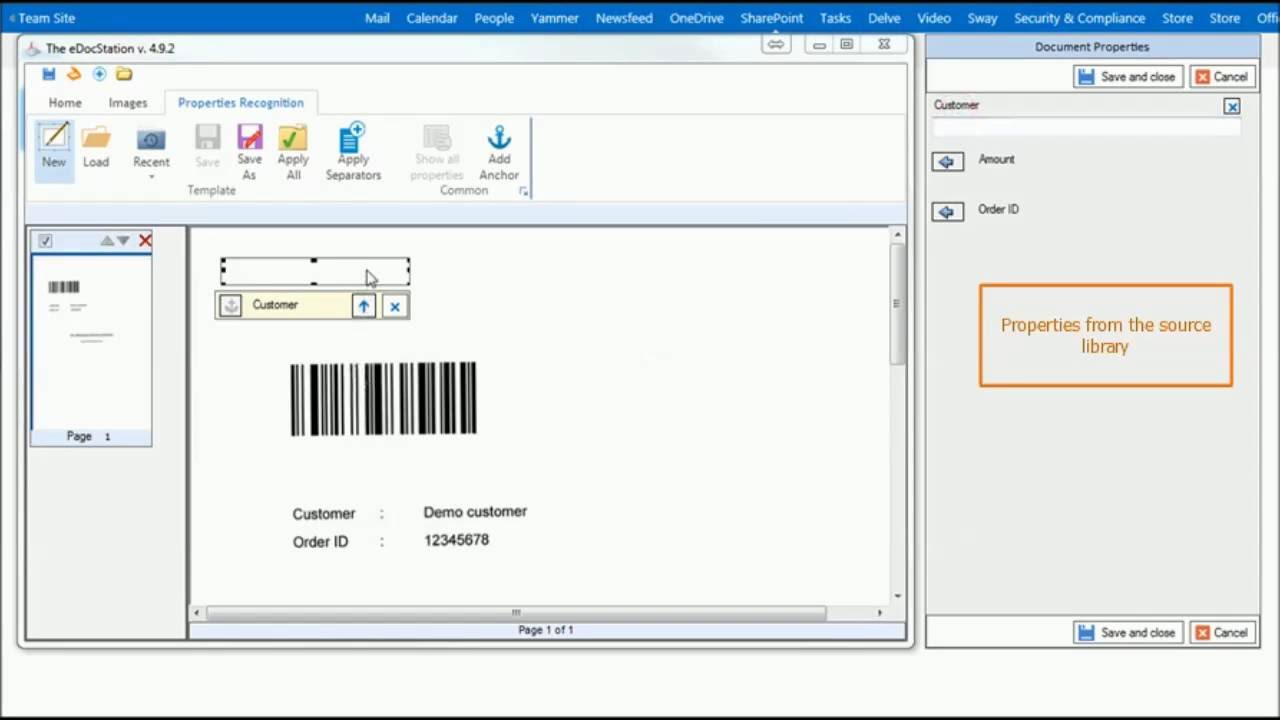Move page down with the down triangle
This screenshot has height=720, width=1280.
(123, 241)
